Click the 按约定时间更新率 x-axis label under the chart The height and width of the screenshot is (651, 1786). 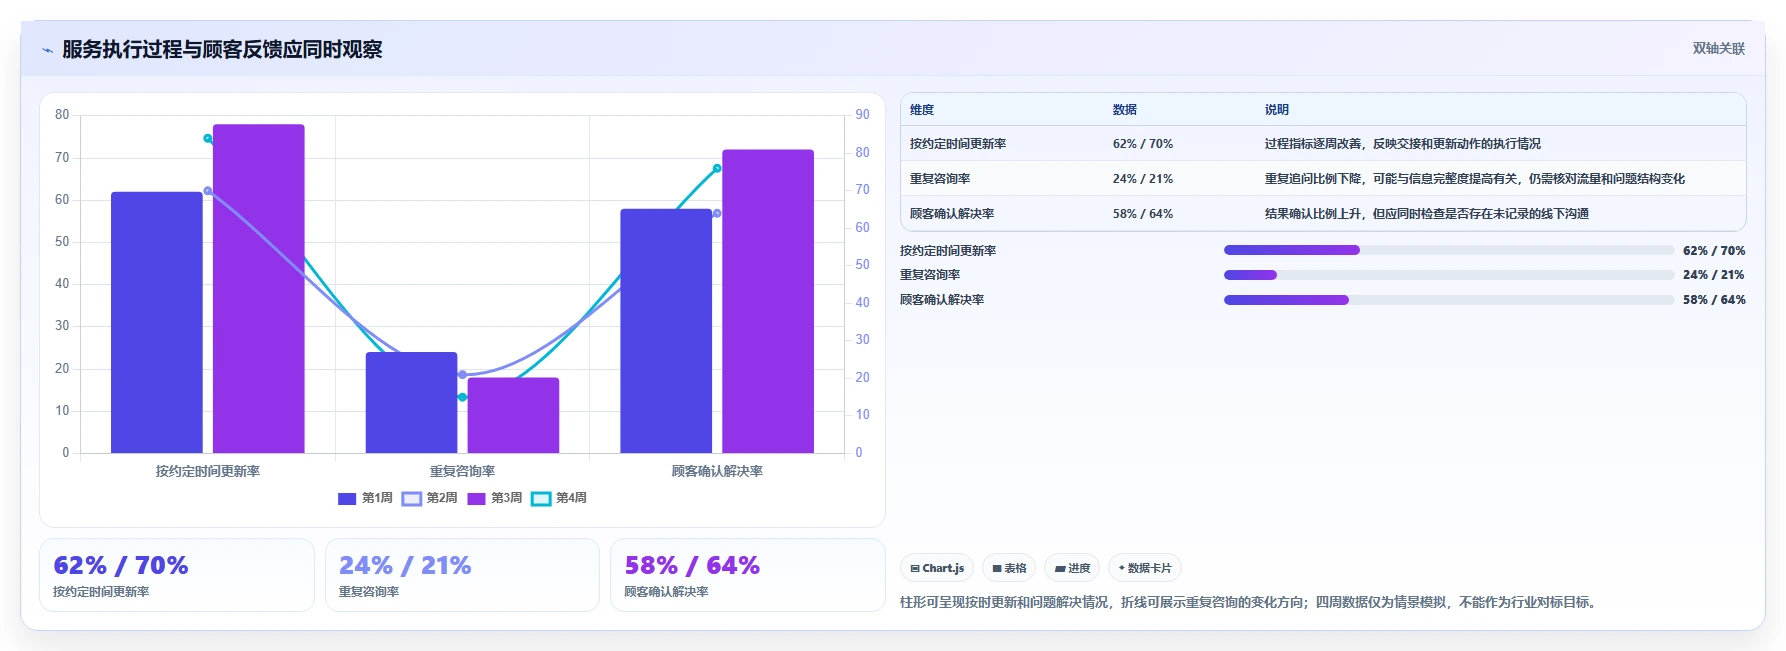coord(208,471)
